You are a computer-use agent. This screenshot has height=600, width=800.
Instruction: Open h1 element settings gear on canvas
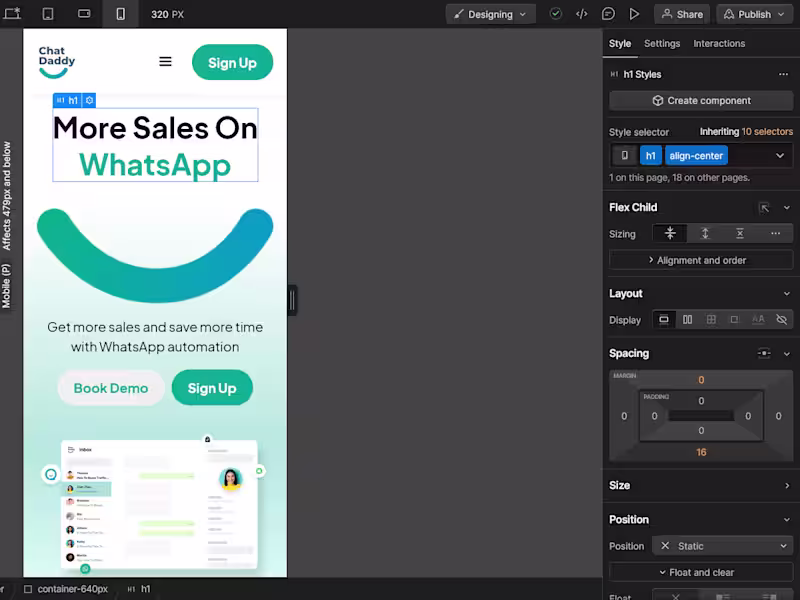(x=89, y=101)
